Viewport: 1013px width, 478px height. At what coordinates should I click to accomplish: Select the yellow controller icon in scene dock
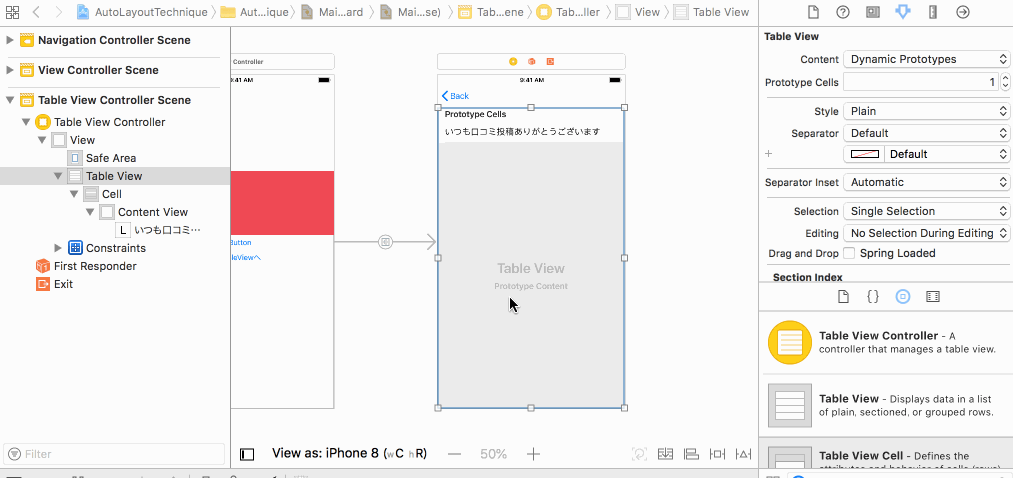[x=513, y=61]
